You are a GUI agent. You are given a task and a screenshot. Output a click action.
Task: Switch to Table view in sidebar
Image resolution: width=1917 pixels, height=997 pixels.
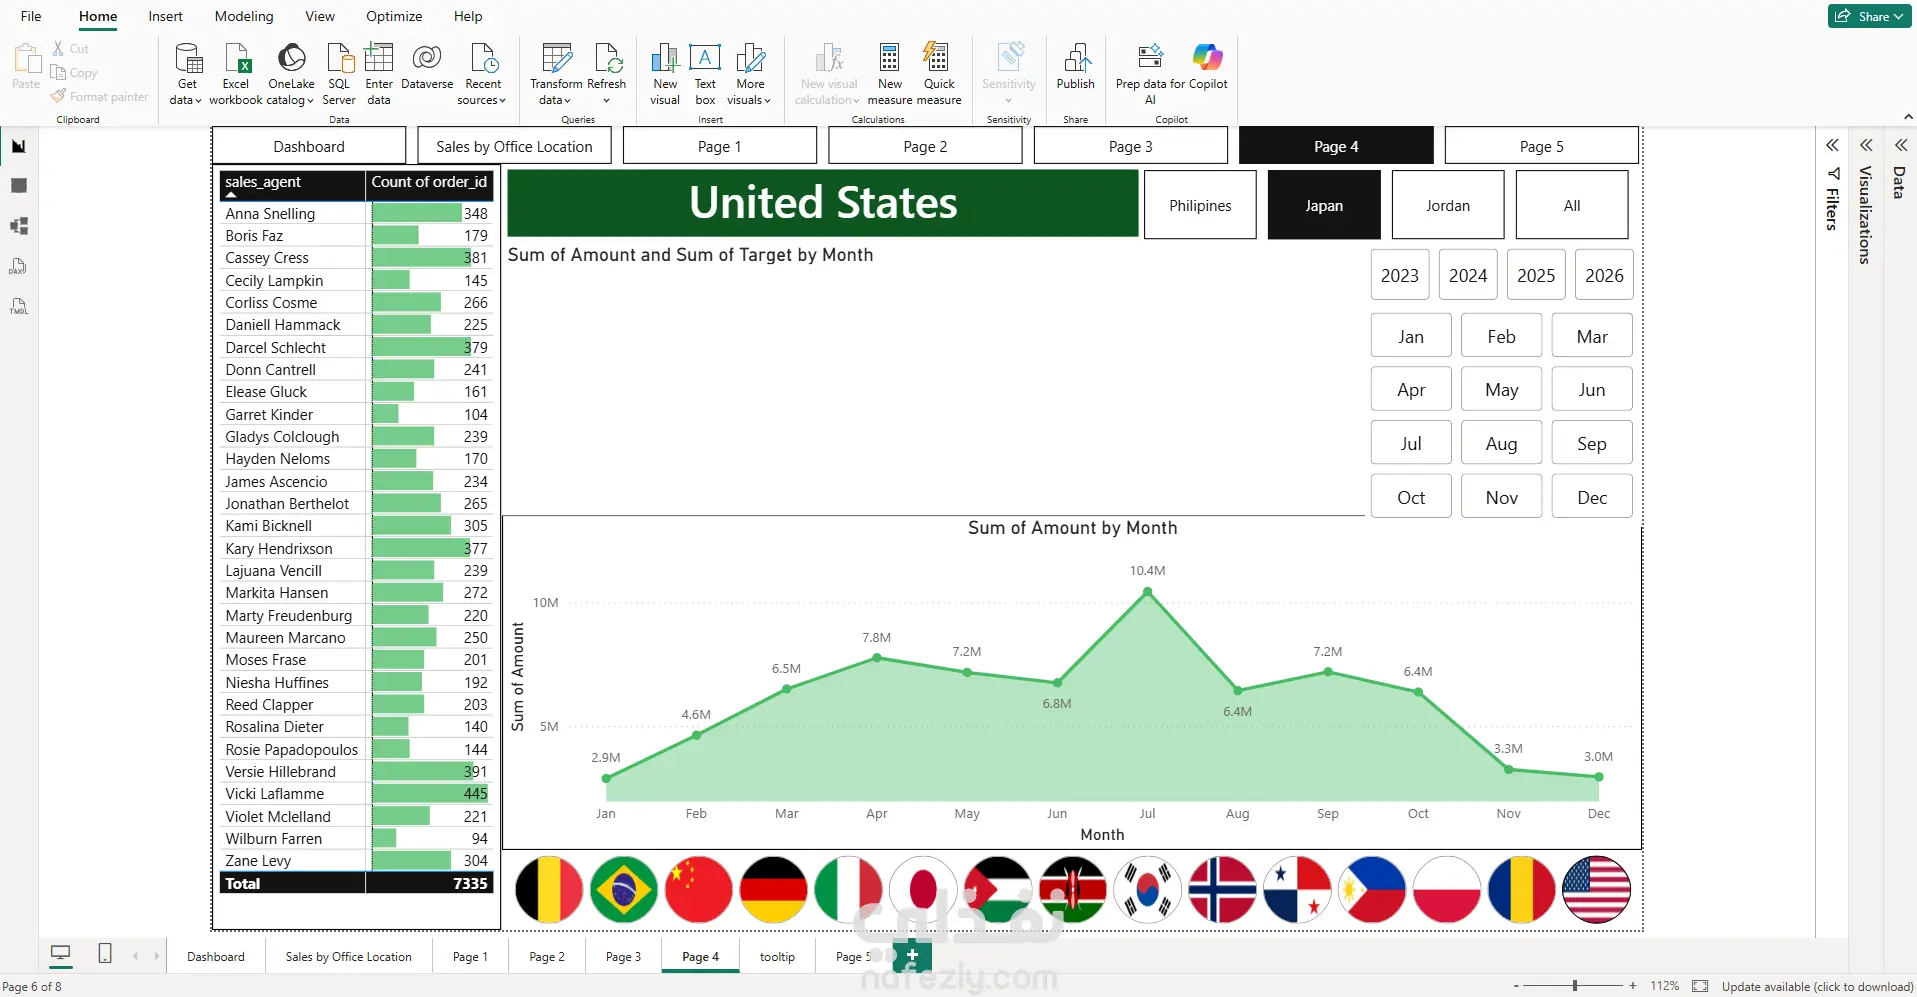[x=19, y=186]
